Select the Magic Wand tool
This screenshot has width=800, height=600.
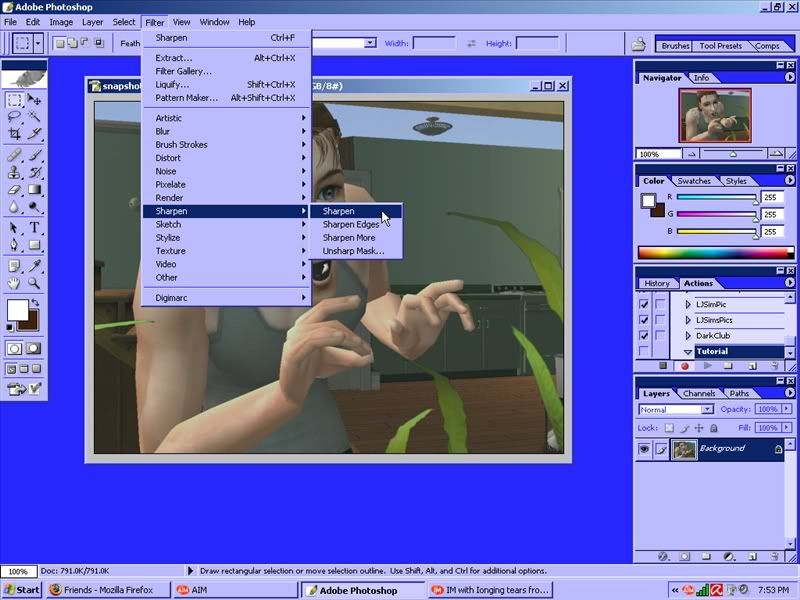pyautogui.click(x=34, y=117)
